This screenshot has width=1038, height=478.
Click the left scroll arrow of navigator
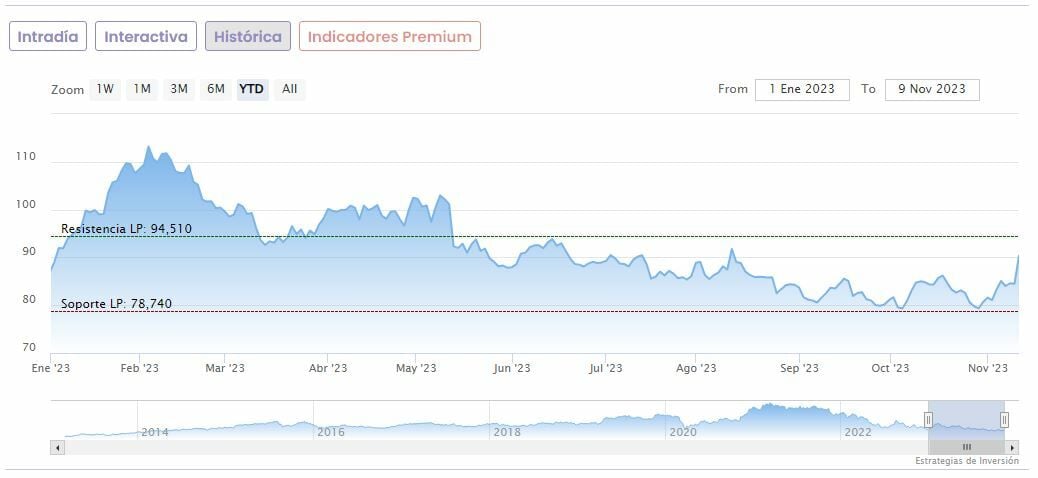point(57,447)
